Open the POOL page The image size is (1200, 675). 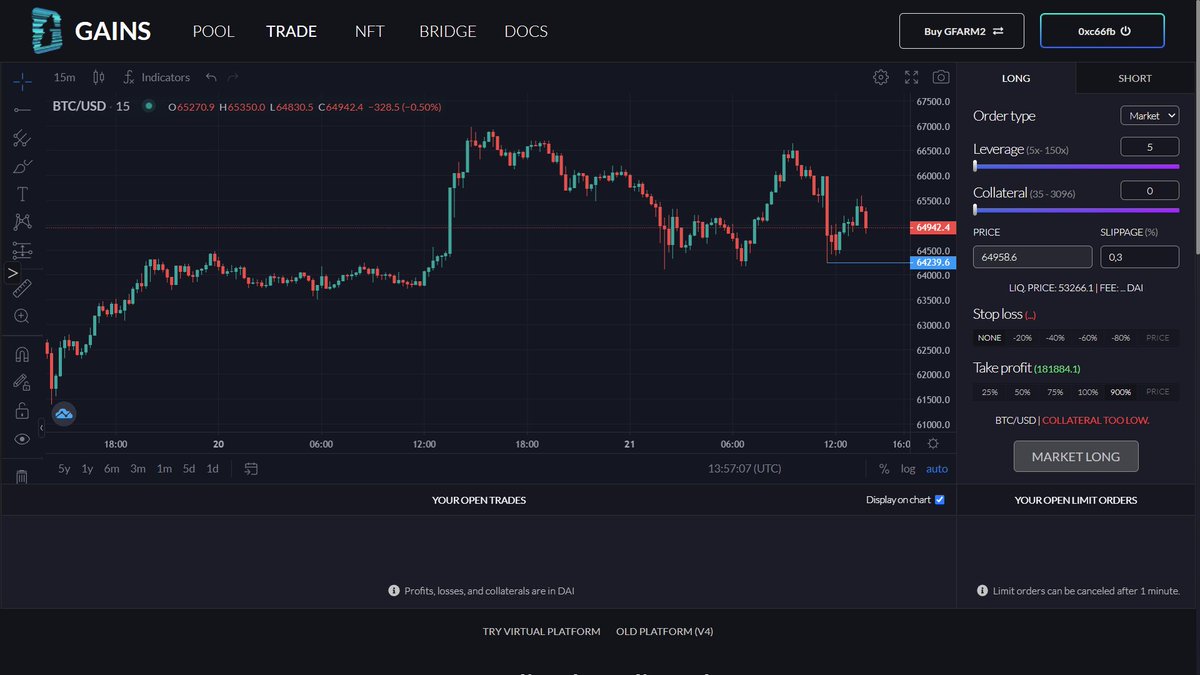tap(213, 31)
